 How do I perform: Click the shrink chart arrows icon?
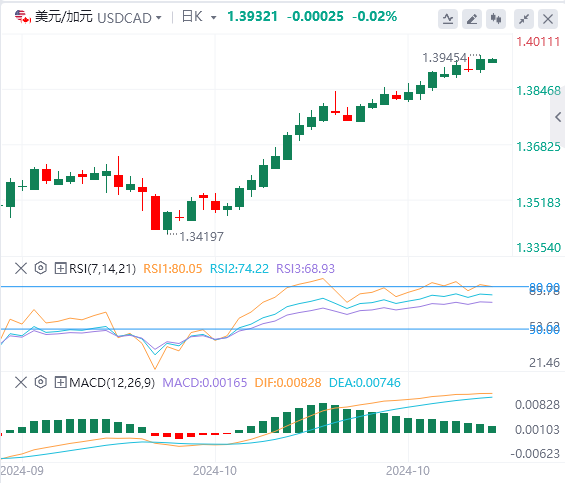[x=524, y=19]
